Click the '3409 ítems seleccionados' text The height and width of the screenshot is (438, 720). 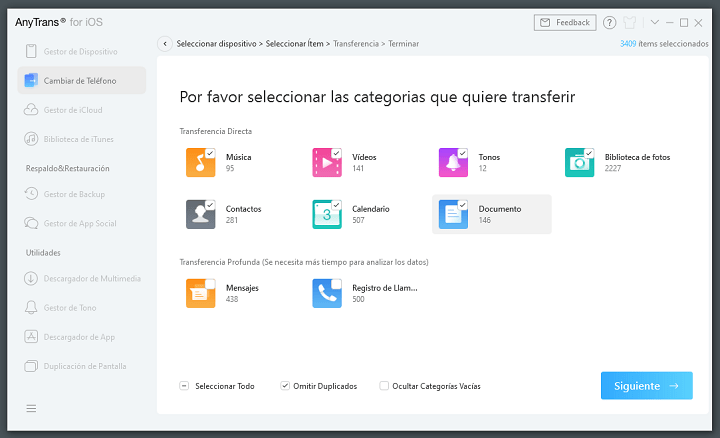point(664,44)
